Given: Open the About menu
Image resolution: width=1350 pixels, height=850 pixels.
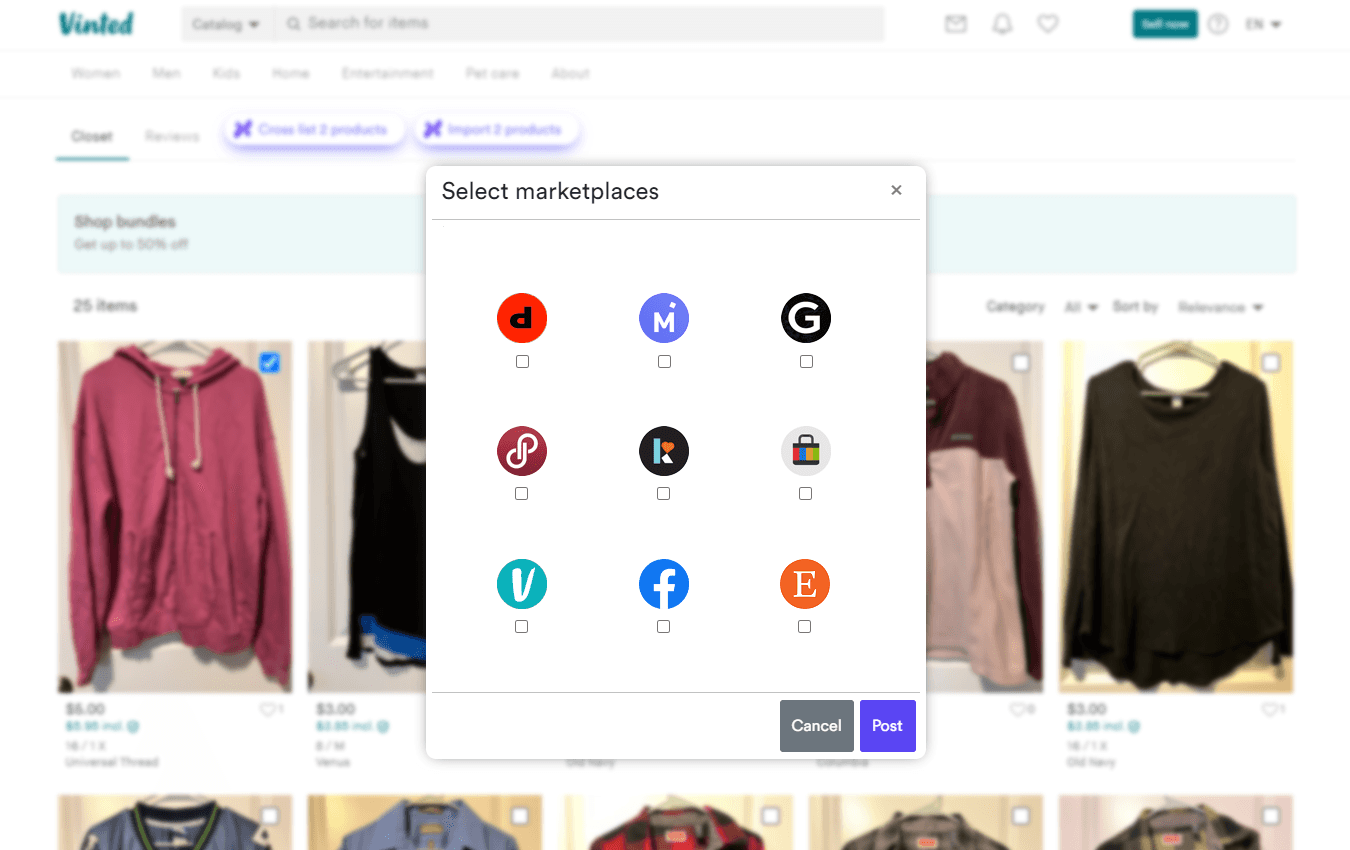Looking at the screenshot, I should point(570,74).
